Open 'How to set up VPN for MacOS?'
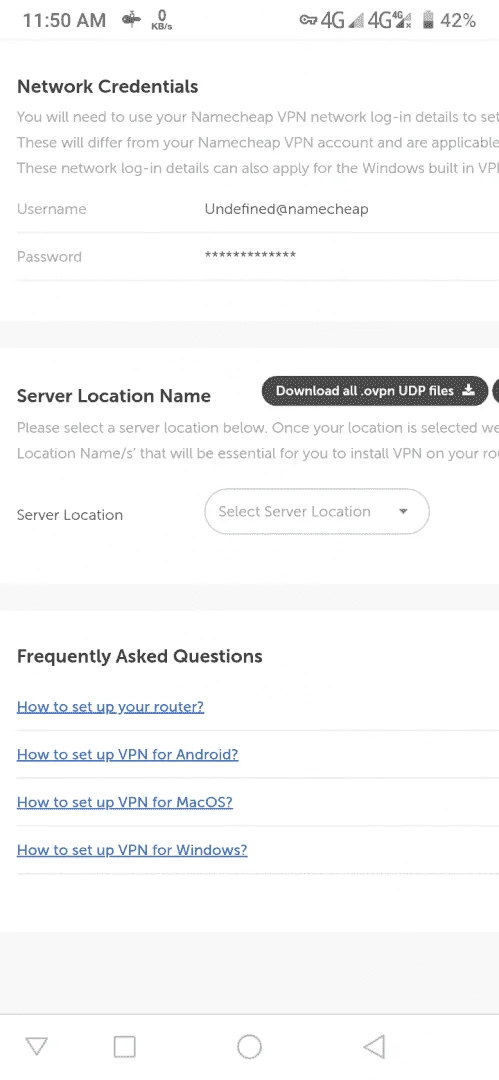499x1080 pixels. tap(125, 802)
